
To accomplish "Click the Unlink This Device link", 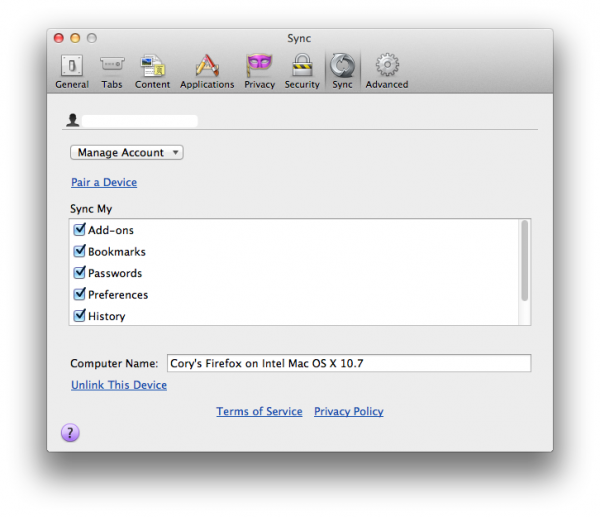I will [x=119, y=385].
